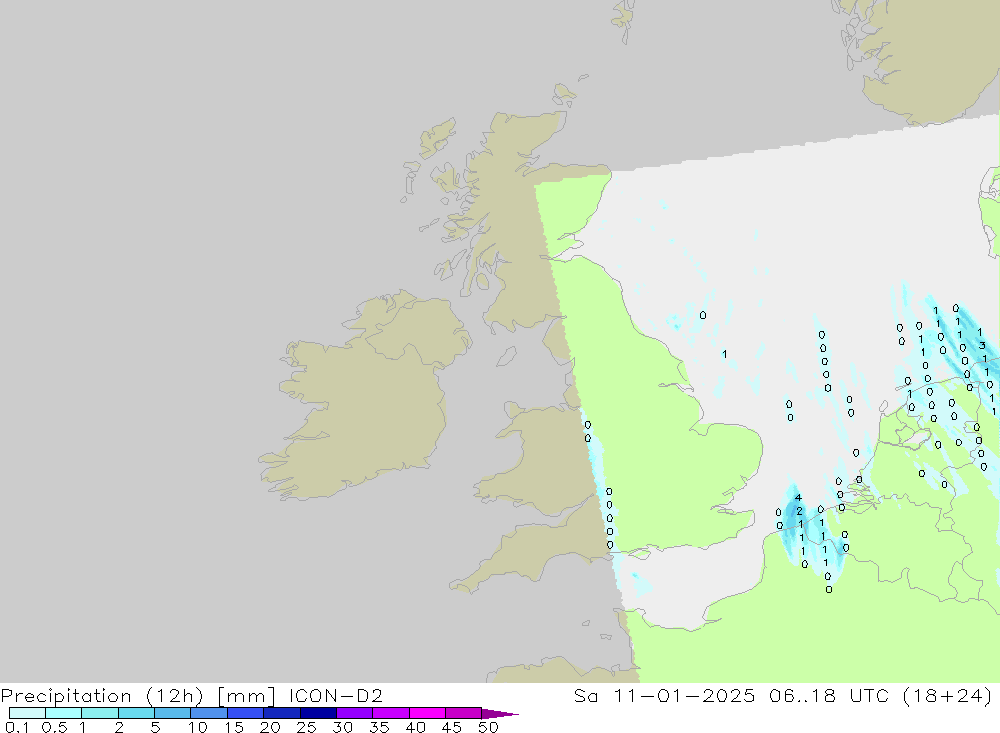Select the "20" legend scale label
Viewport: 1000px width, 733px height.
pyautogui.click(x=270, y=727)
